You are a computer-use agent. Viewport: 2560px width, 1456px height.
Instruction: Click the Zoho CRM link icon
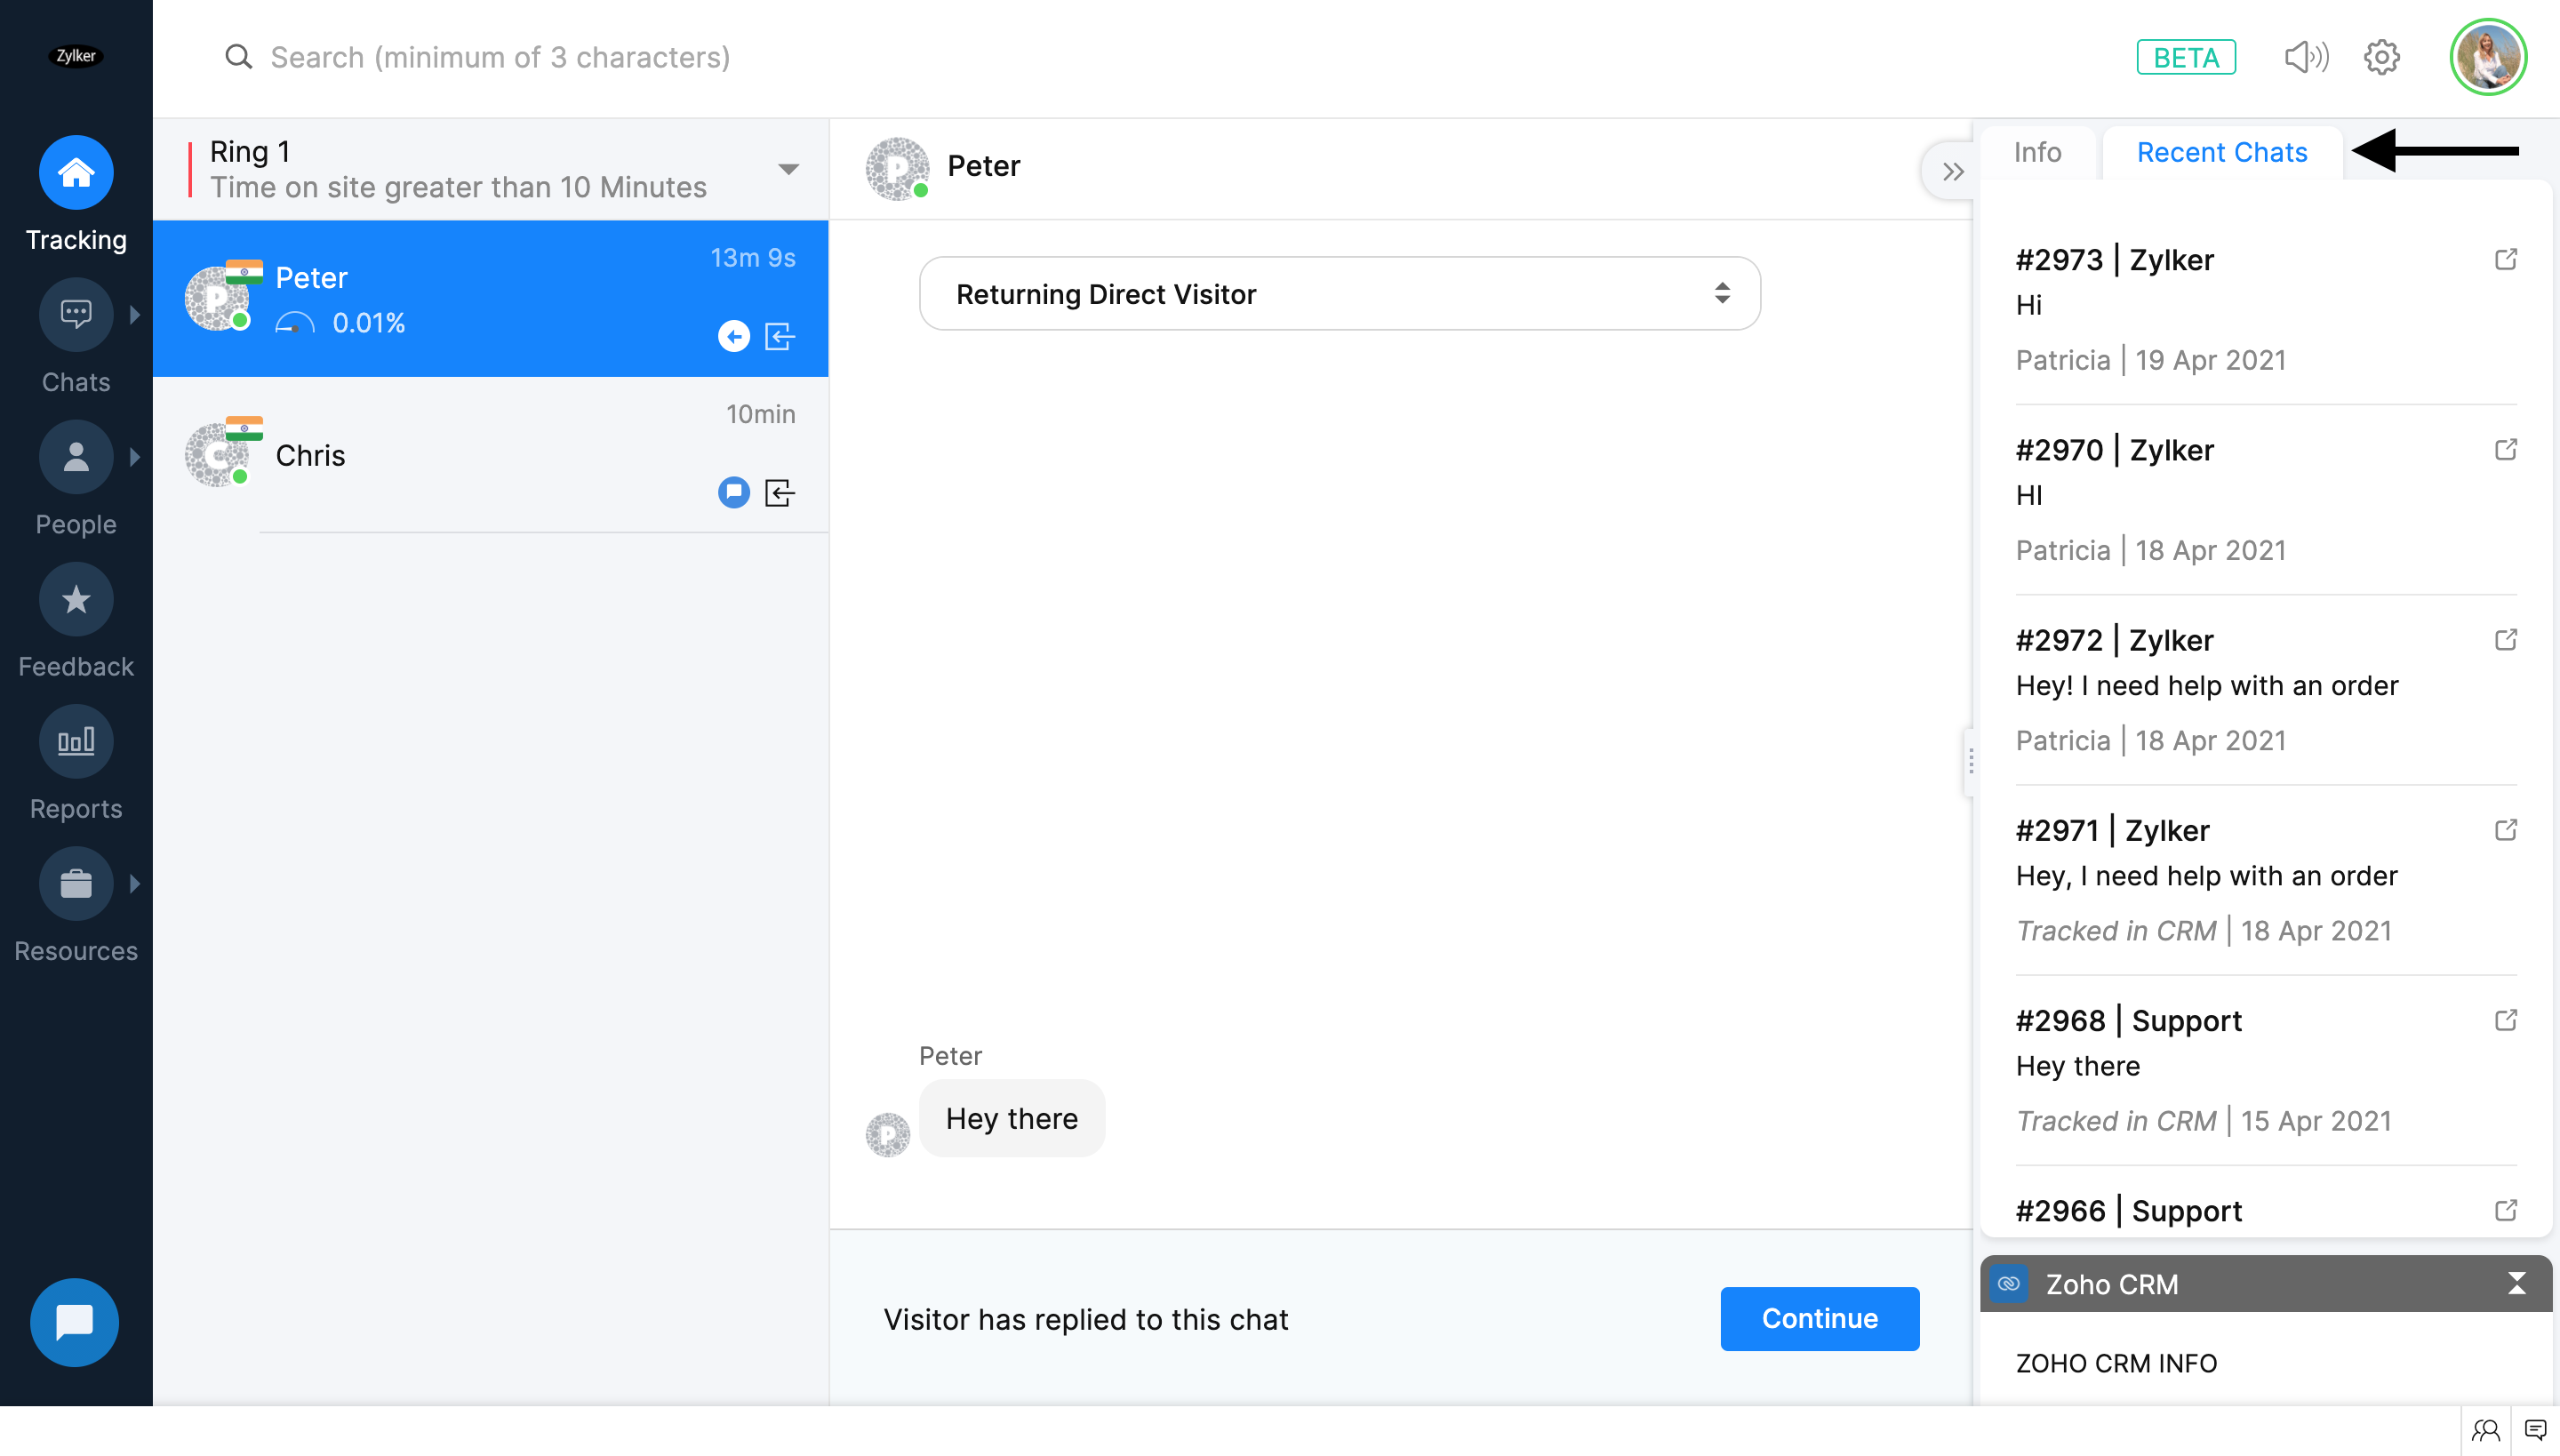(x=2009, y=1283)
